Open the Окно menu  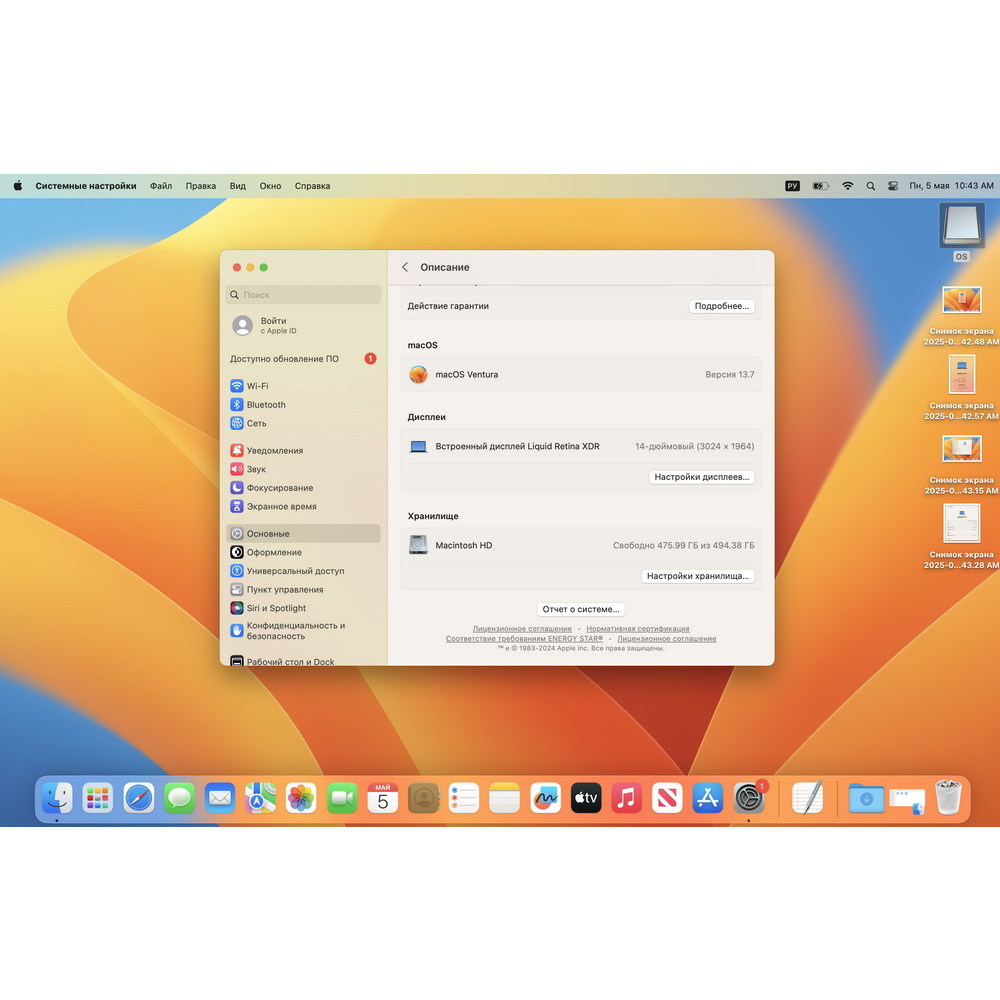(270, 186)
